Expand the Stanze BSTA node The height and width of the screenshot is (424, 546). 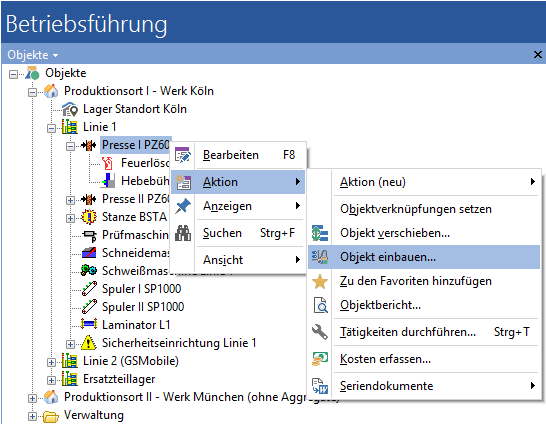point(70,218)
